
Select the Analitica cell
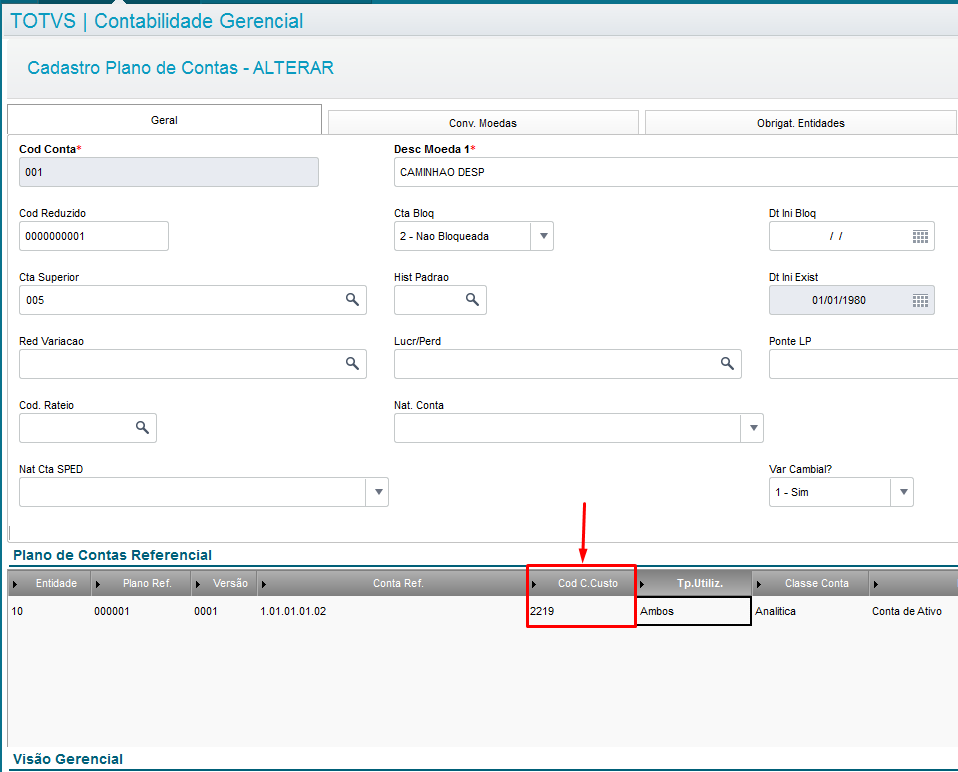pos(810,611)
